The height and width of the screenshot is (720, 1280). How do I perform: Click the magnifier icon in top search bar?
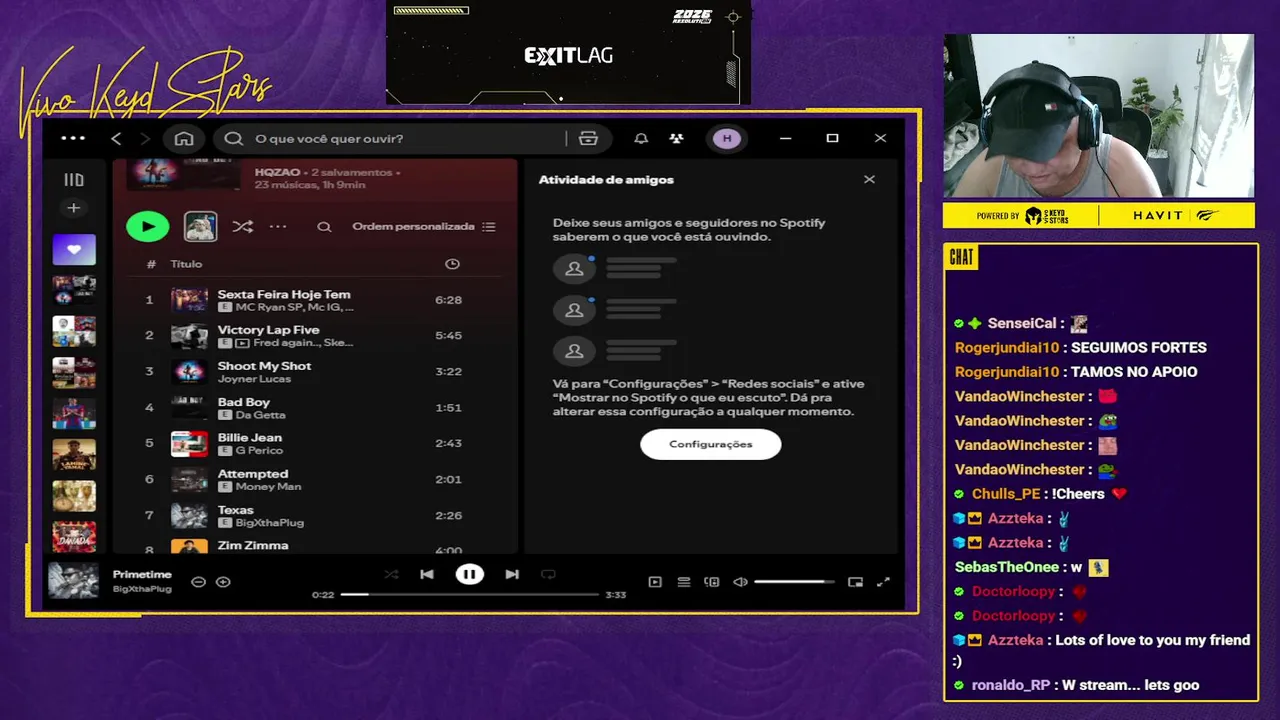point(233,138)
